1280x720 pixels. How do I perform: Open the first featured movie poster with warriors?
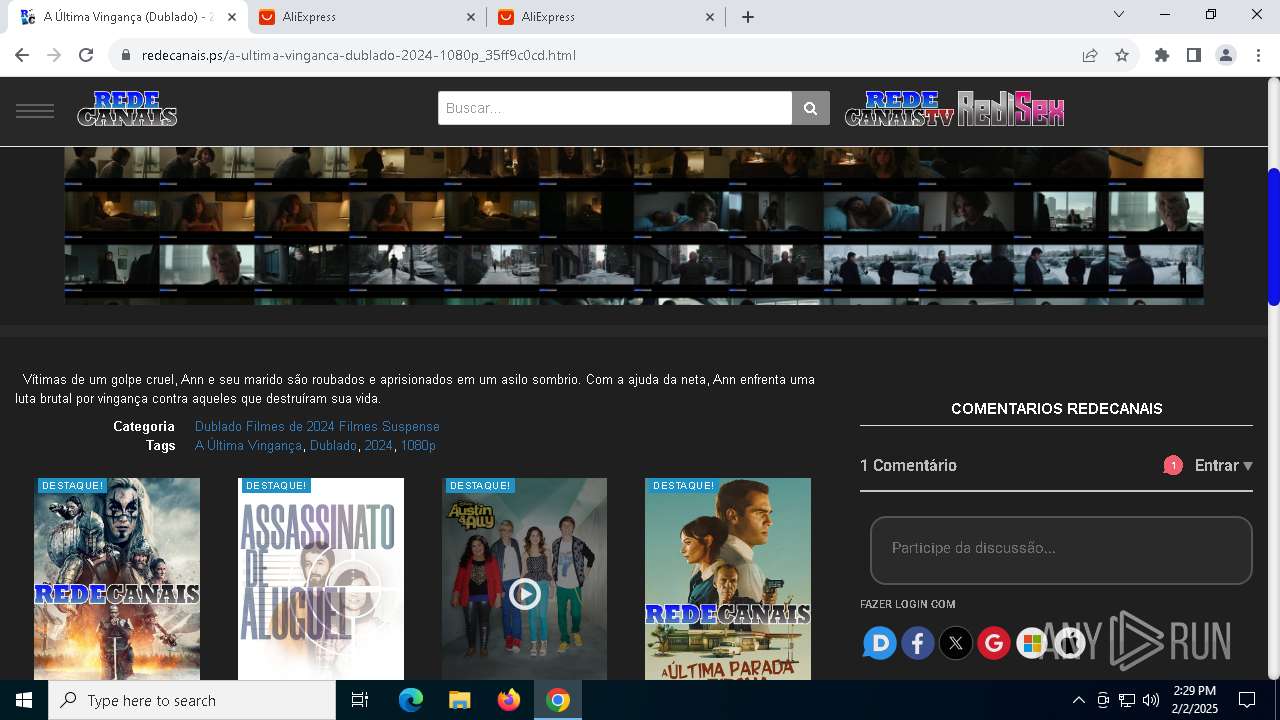[117, 579]
